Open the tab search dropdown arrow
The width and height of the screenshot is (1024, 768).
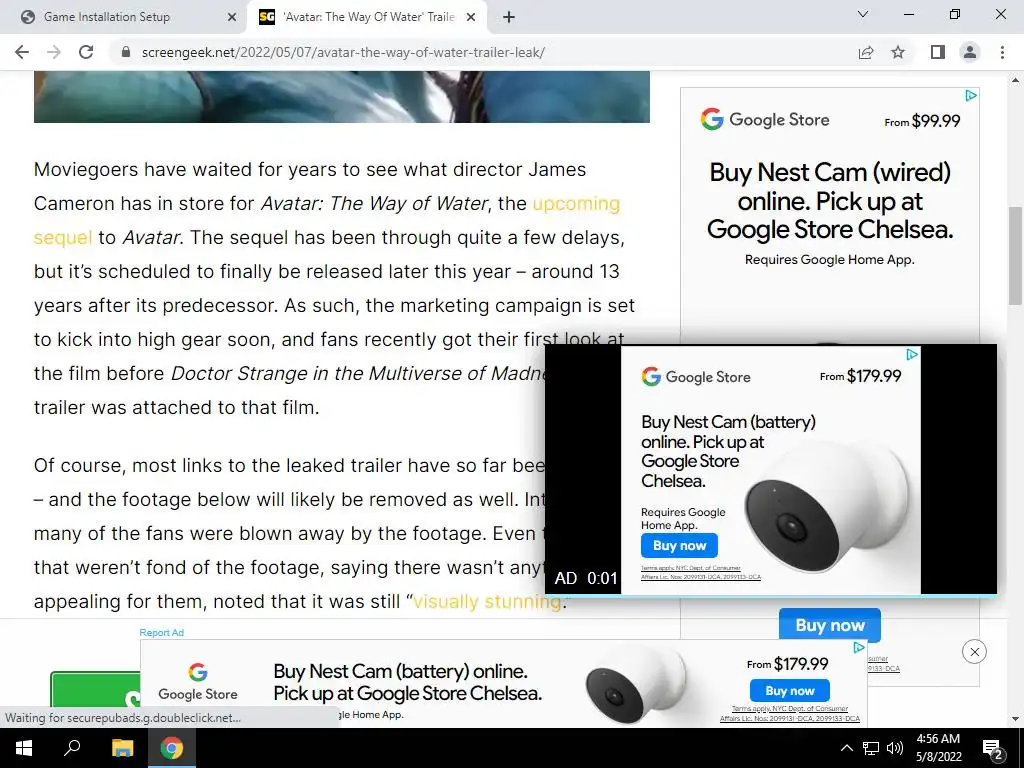[863, 14]
